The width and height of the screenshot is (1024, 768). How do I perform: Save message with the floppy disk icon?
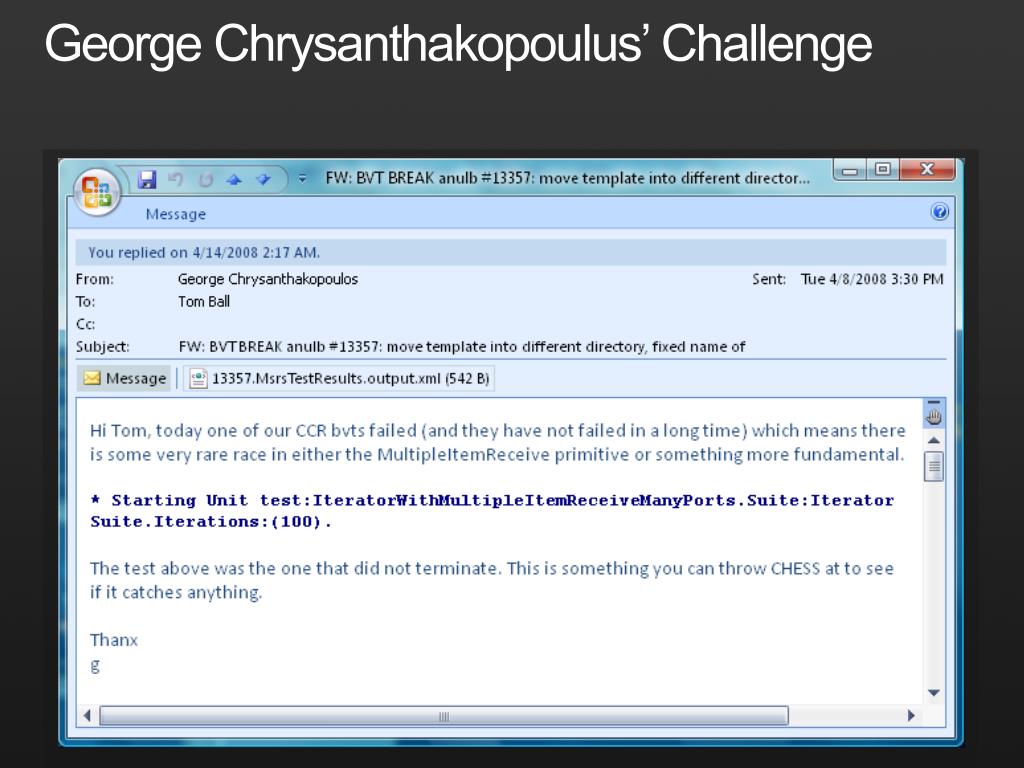(148, 179)
